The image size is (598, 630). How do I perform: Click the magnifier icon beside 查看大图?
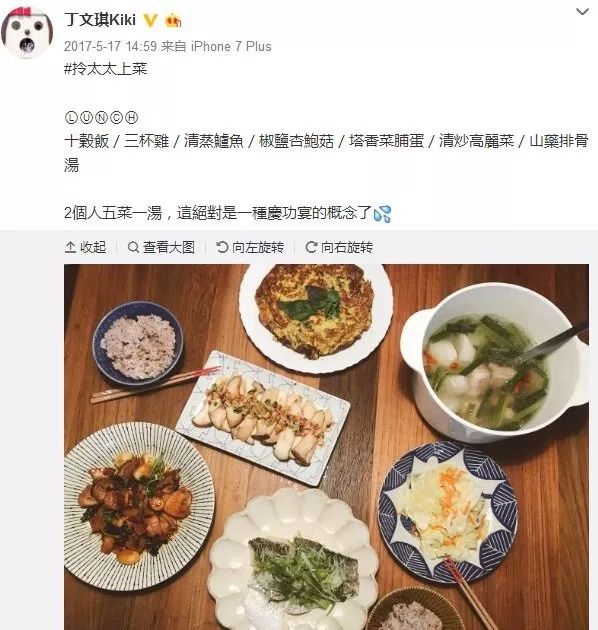pyautogui.click(x=133, y=247)
